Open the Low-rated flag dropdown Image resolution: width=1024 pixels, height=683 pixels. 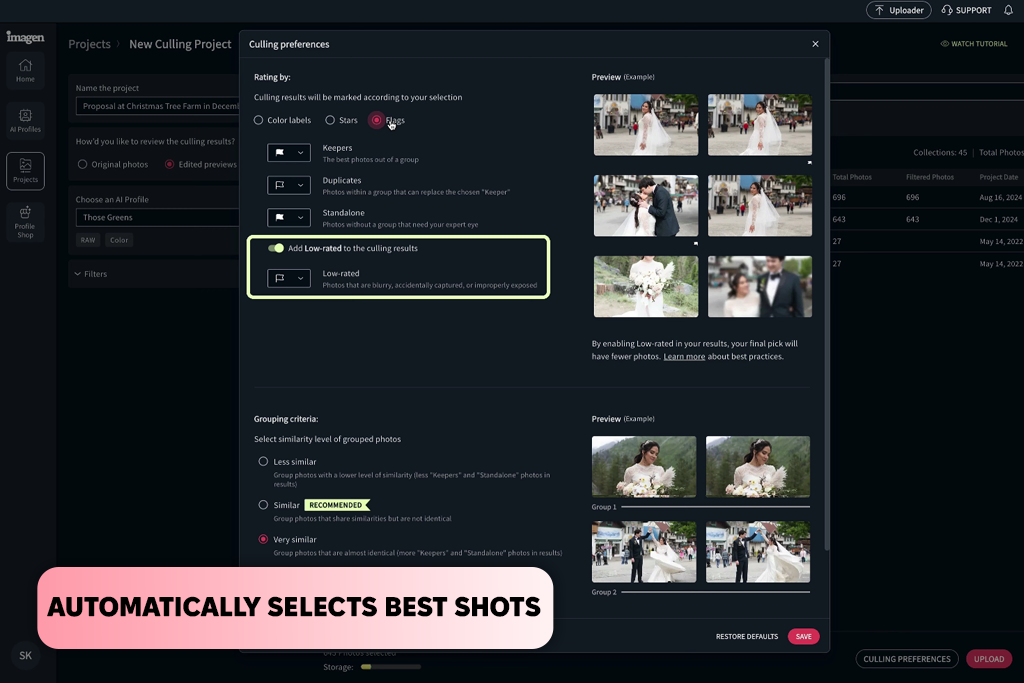click(x=289, y=278)
